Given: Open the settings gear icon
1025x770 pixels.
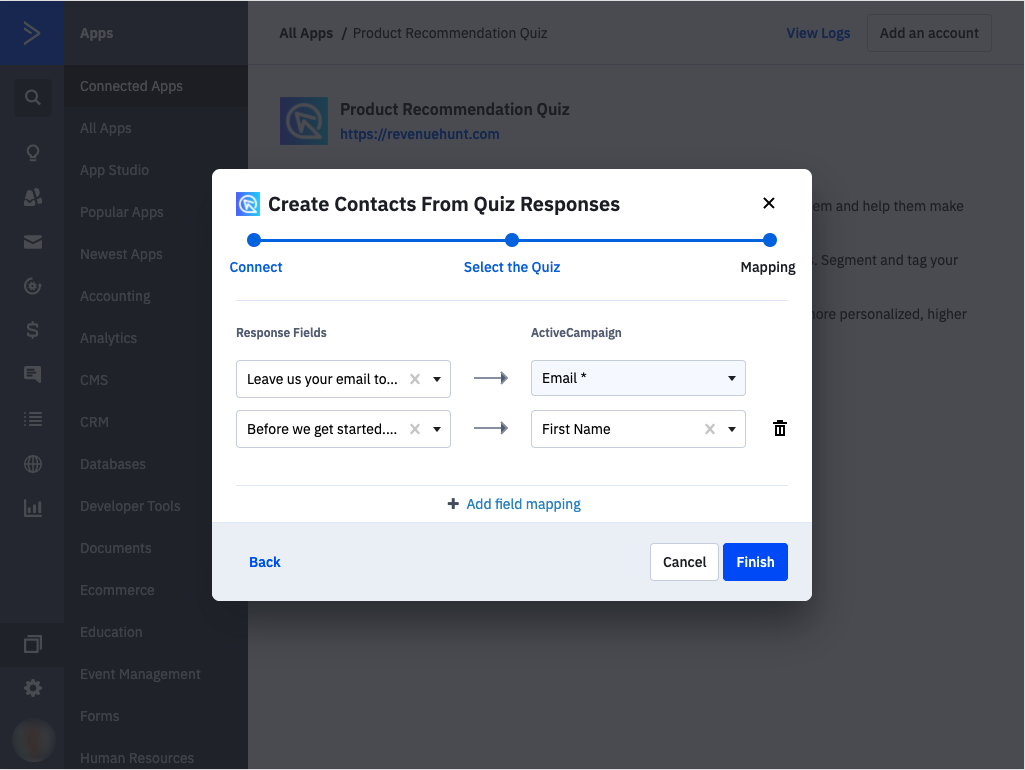Looking at the screenshot, I should pos(33,688).
